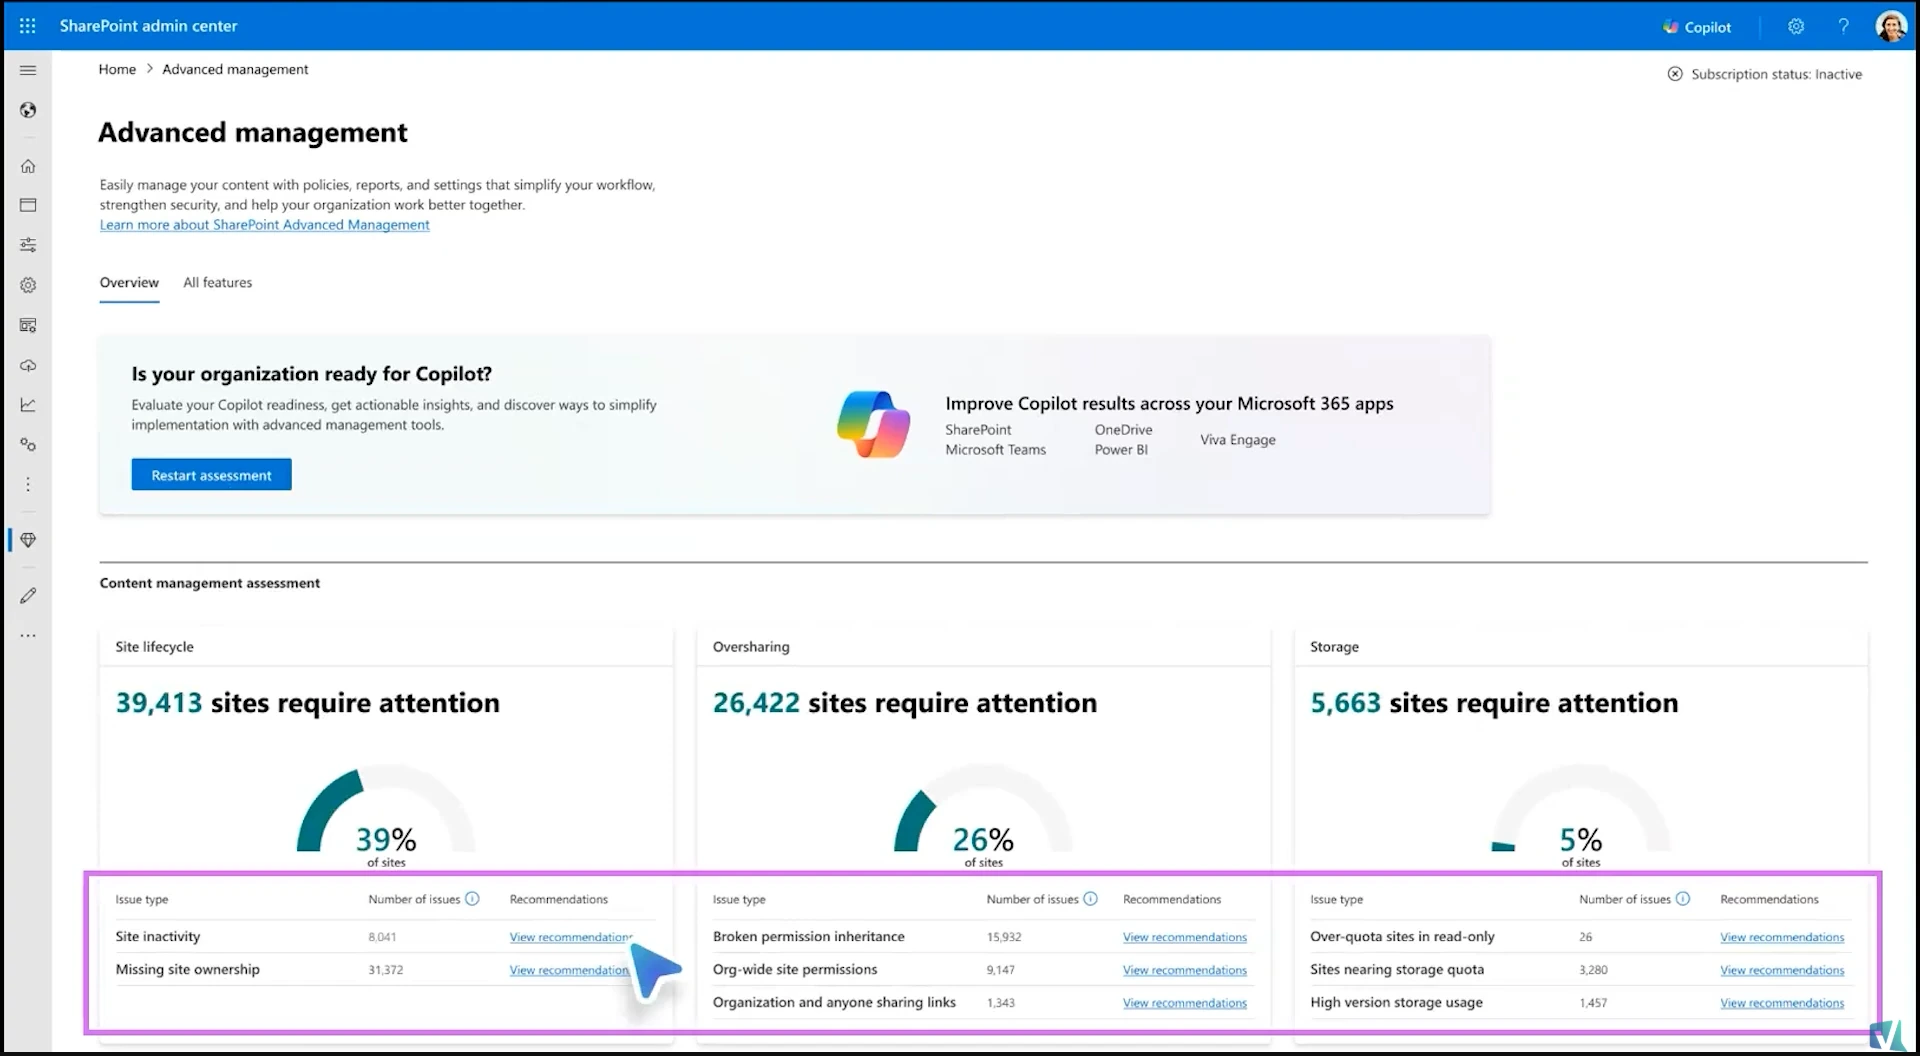Click the pencil customize navigation icon

(x=28, y=595)
